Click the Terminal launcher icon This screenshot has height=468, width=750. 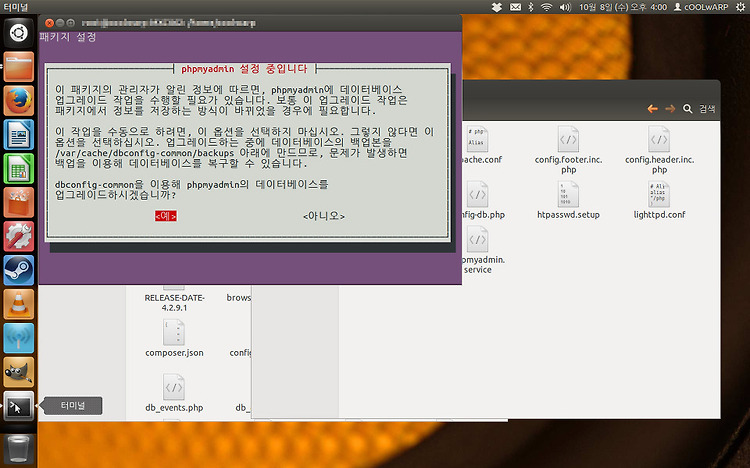point(19,406)
